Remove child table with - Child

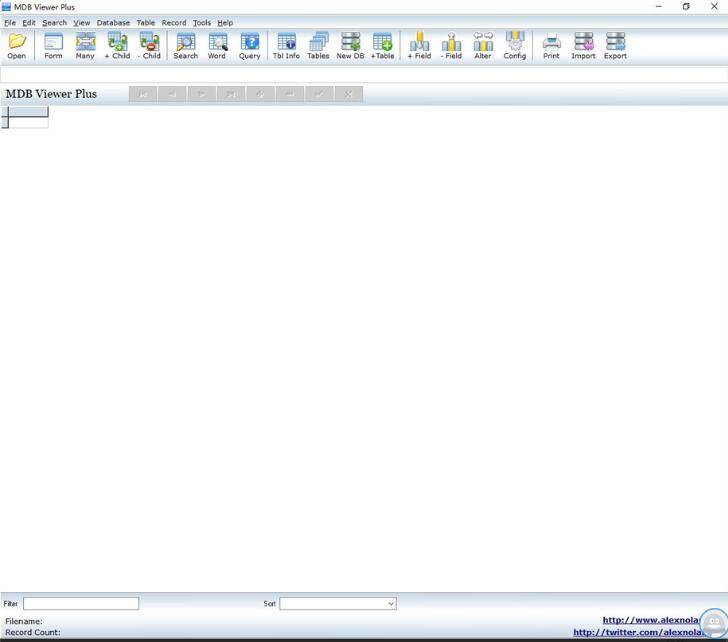pos(149,45)
